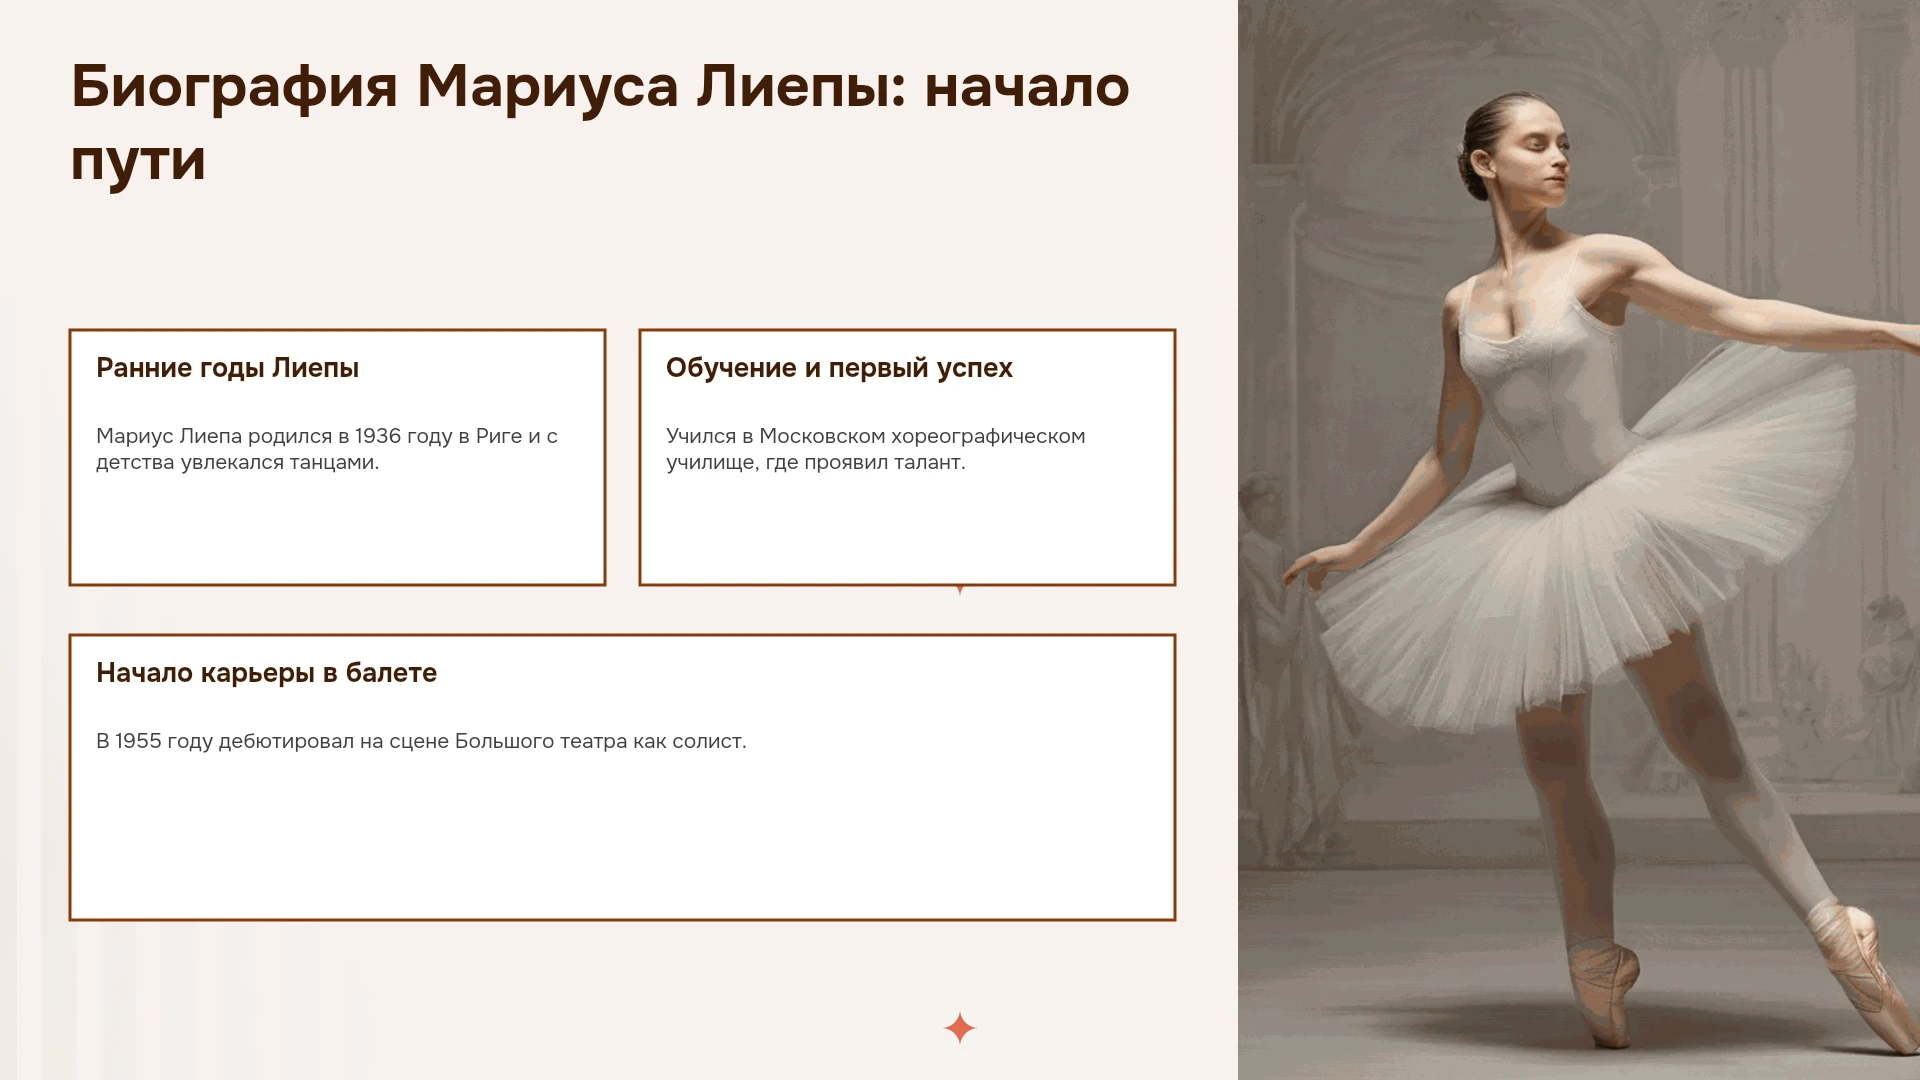Screen dimensions: 1920x1080
Task: Click the 1955 Bolshoi Theatre debut sentence
Action: tap(421, 741)
